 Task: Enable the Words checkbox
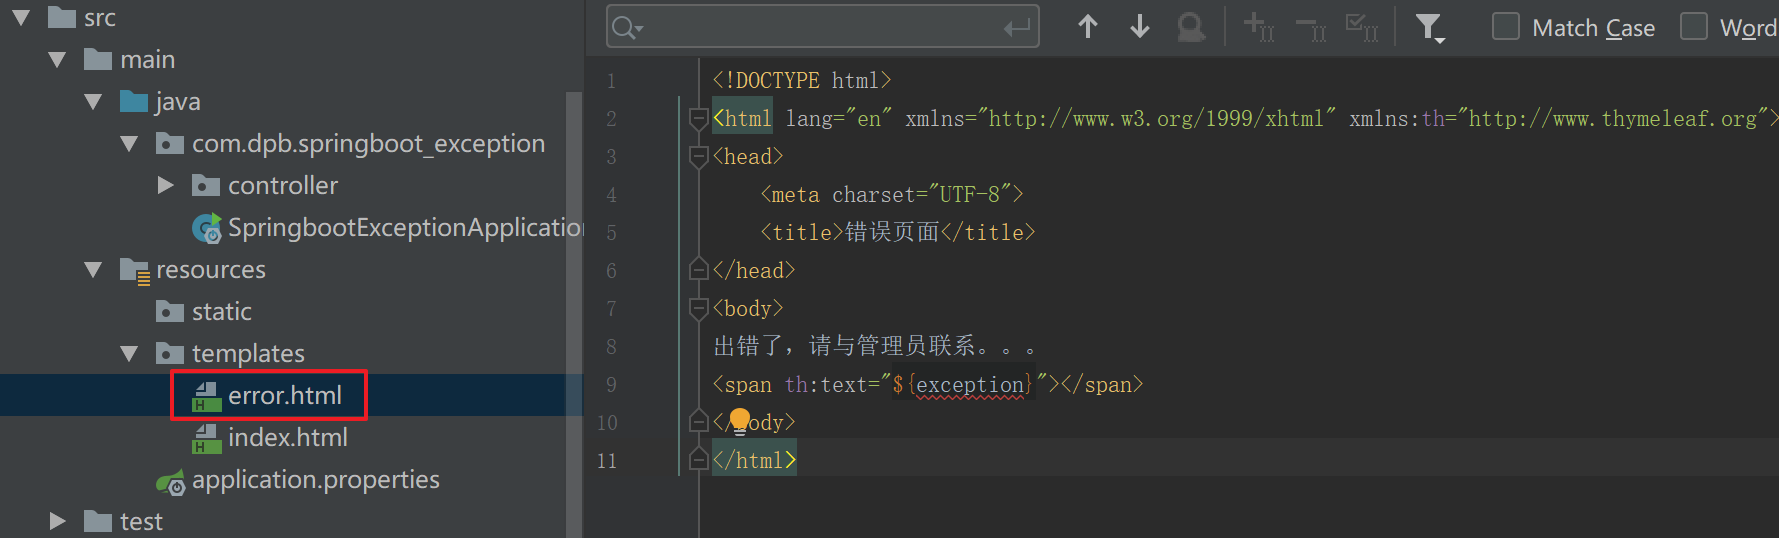1693,26
